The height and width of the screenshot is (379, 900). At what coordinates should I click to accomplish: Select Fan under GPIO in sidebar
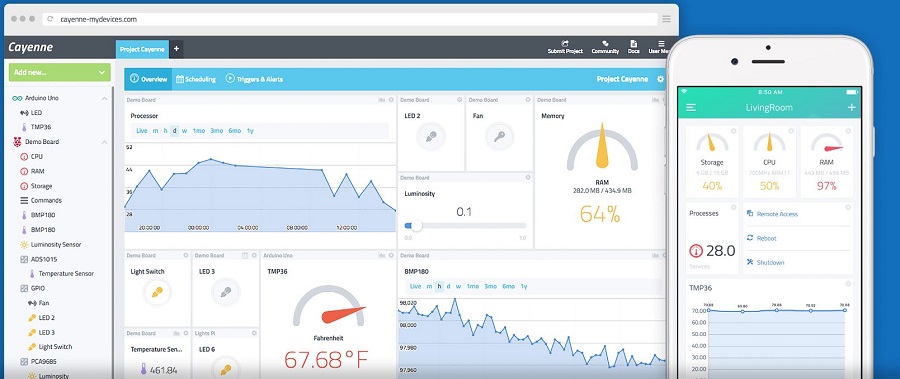pos(44,303)
